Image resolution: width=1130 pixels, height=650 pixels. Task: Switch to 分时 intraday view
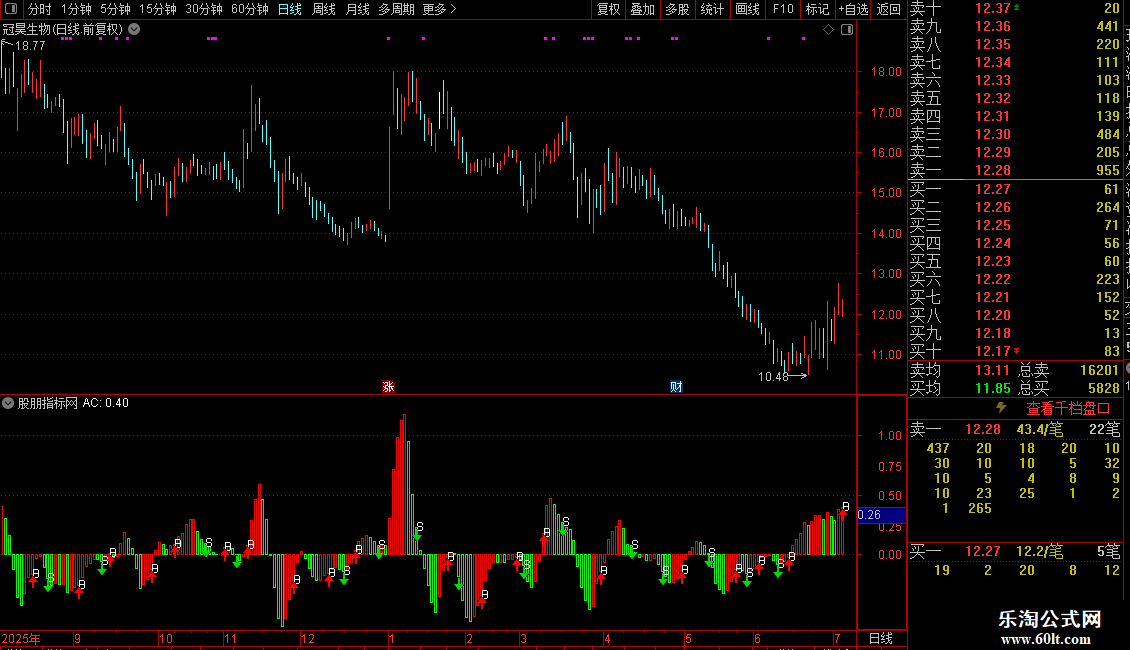coord(40,9)
